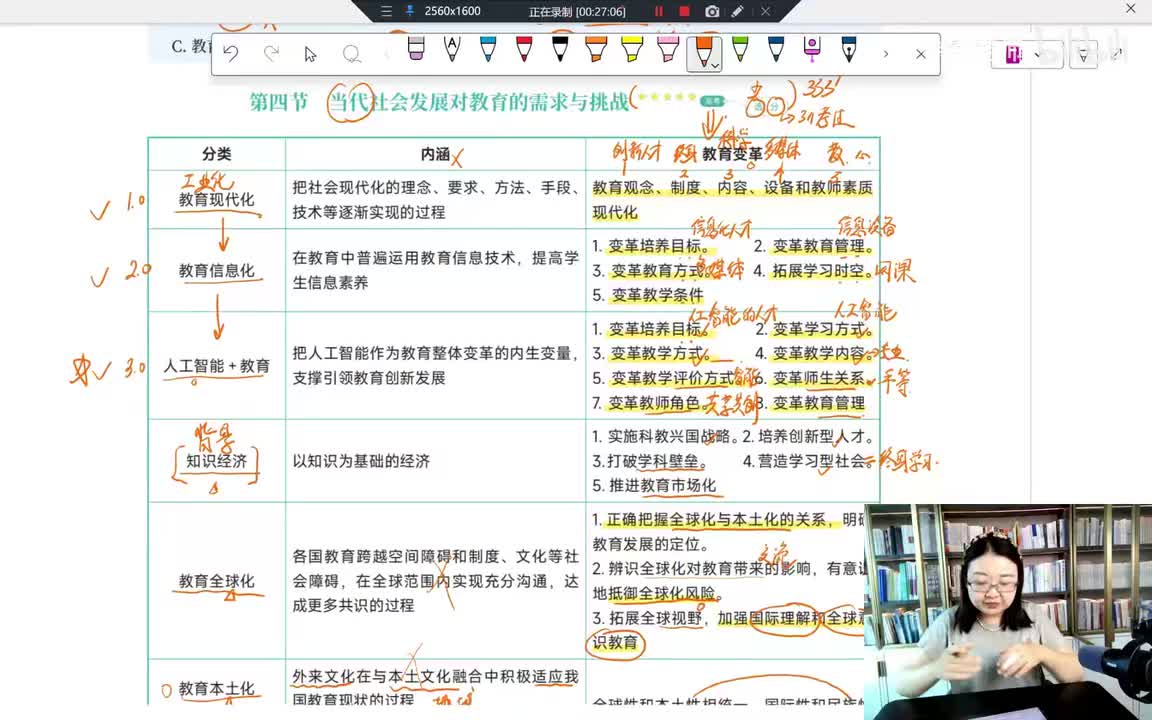Choose the orange highlighter
Image resolution: width=1152 pixels, height=720 pixels.
596,49
